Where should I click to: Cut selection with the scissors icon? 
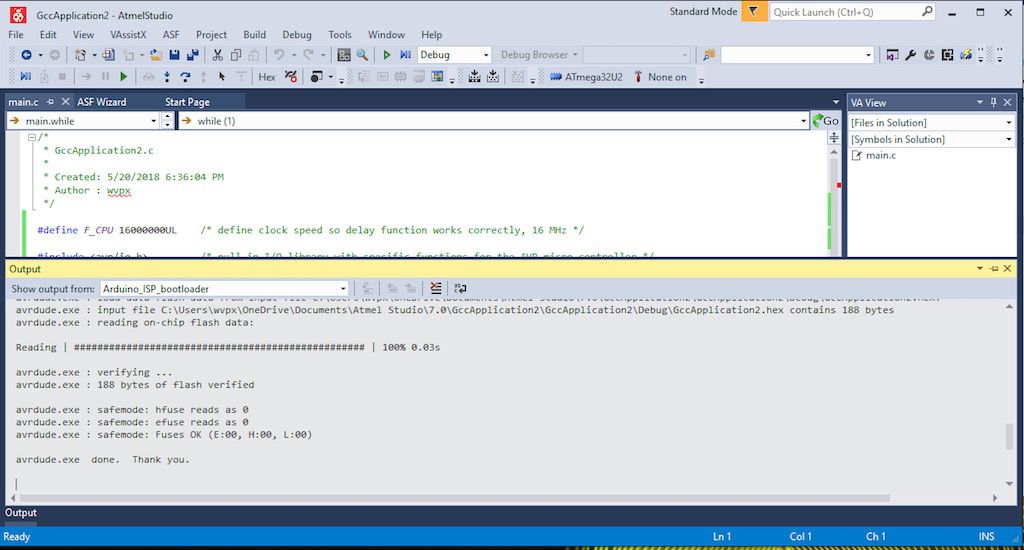pyautogui.click(x=217, y=56)
